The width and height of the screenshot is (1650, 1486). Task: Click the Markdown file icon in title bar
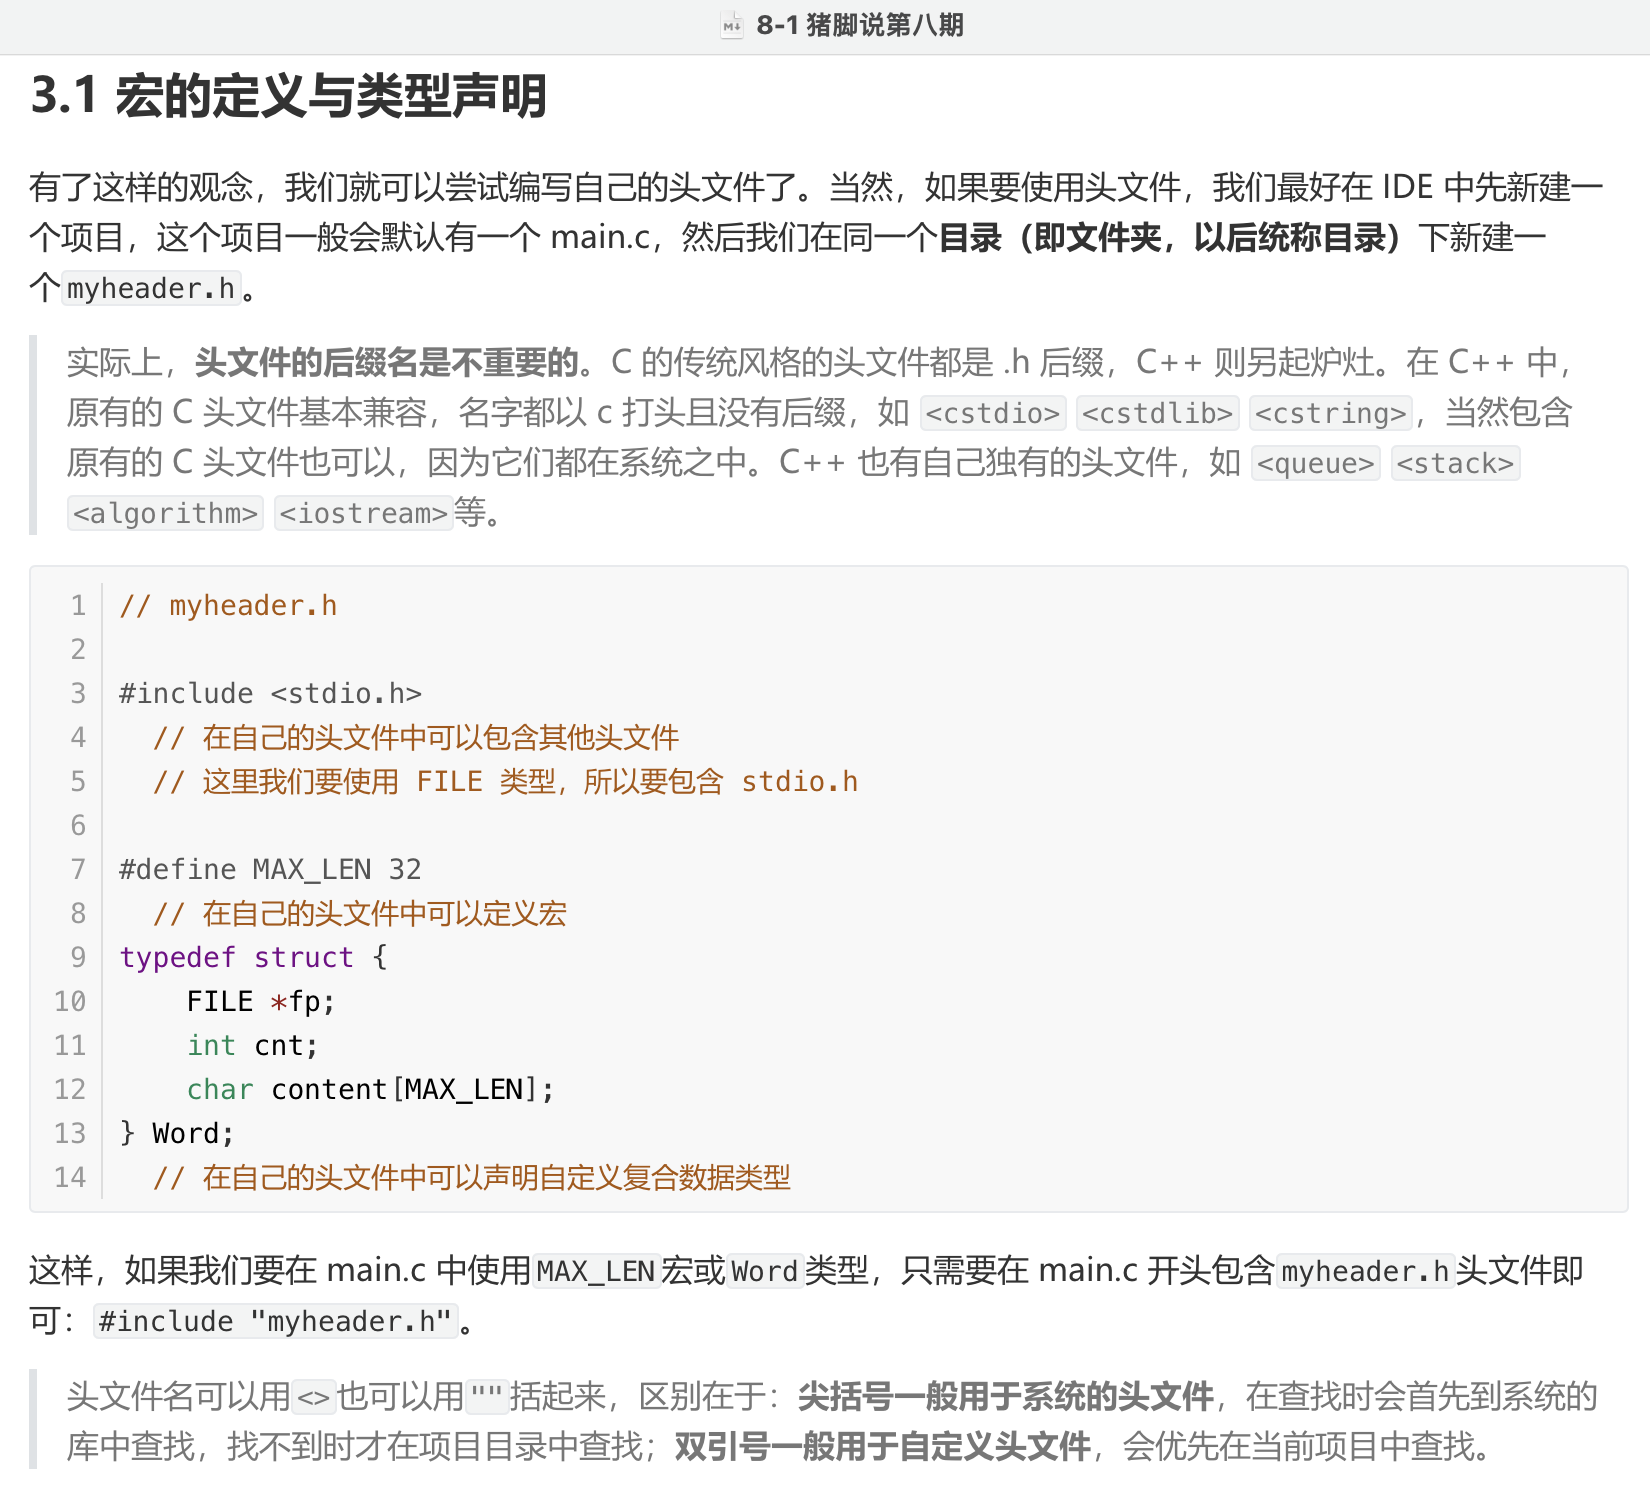click(x=732, y=26)
